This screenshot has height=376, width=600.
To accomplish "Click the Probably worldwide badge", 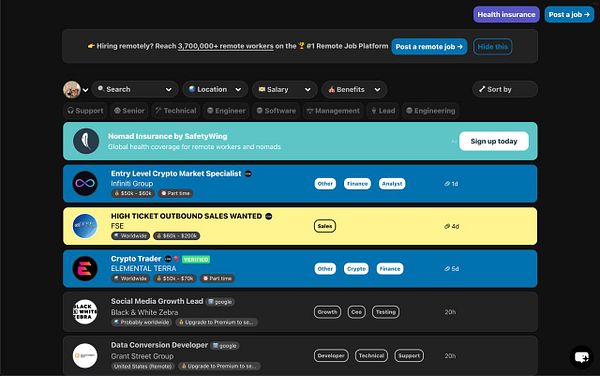I will point(142,322).
